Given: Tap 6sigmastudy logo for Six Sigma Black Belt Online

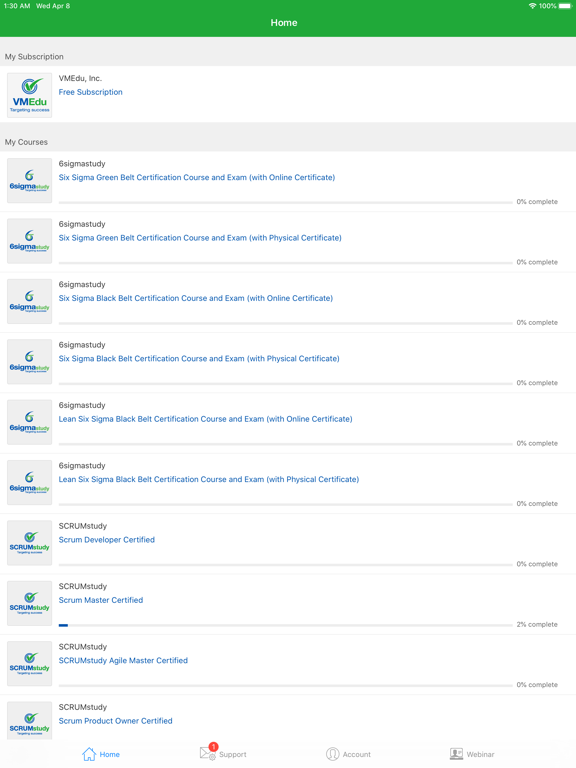Looking at the screenshot, I should 29,301.
